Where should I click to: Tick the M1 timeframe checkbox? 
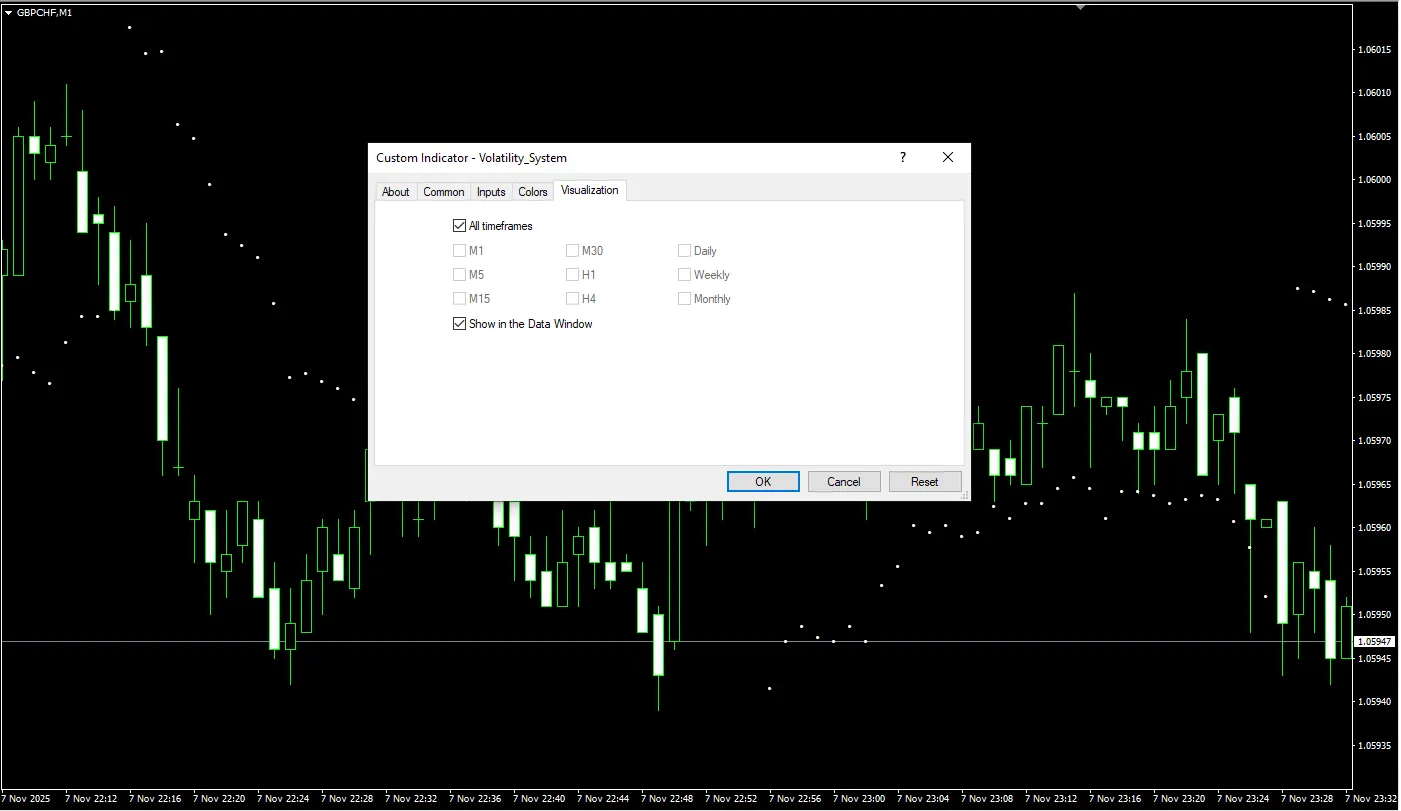pyautogui.click(x=460, y=251)
